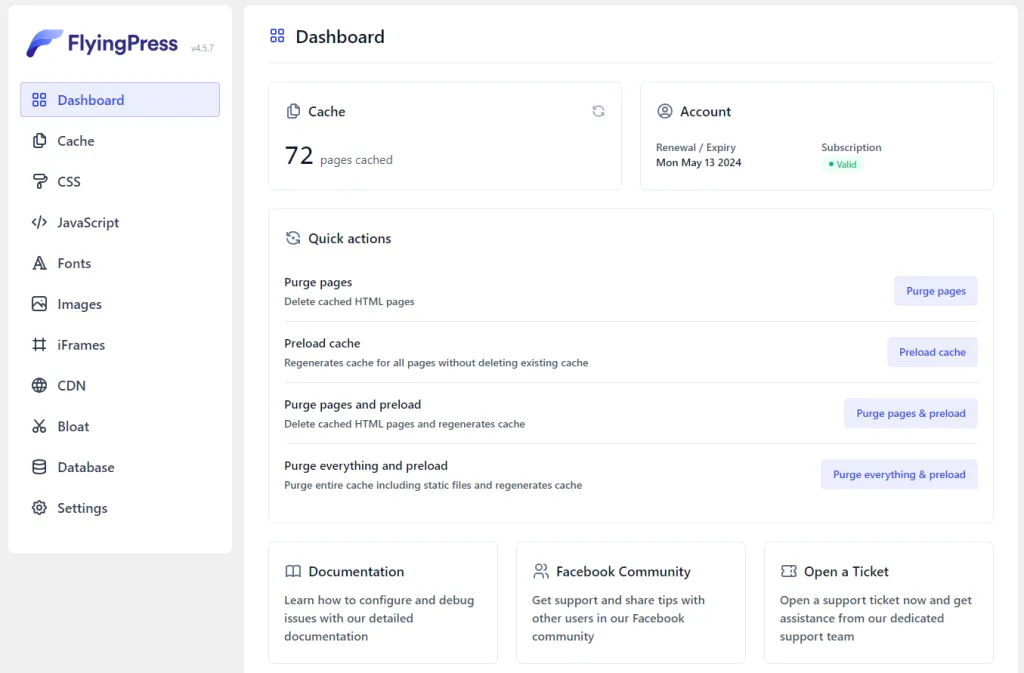1024x673 pixels.
Task: Open the Cache menu item
Action: [x=76, y=141]
